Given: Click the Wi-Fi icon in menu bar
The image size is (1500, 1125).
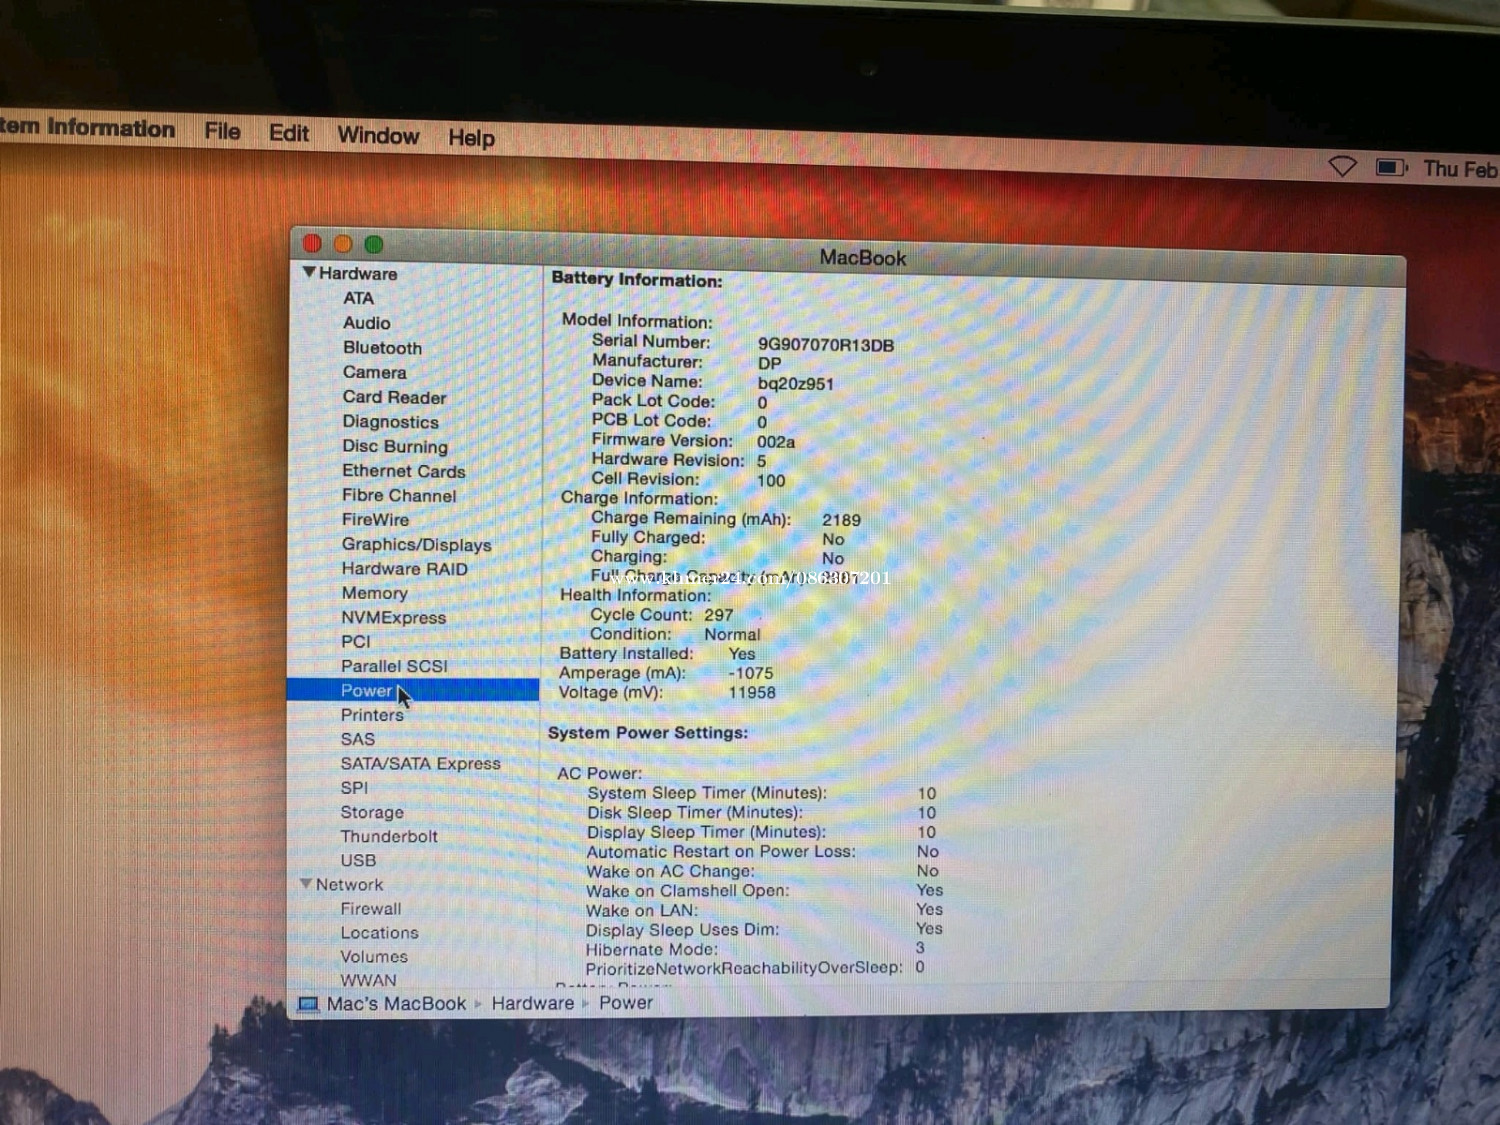Looking at the screenshot, I should pos(1342,166).
